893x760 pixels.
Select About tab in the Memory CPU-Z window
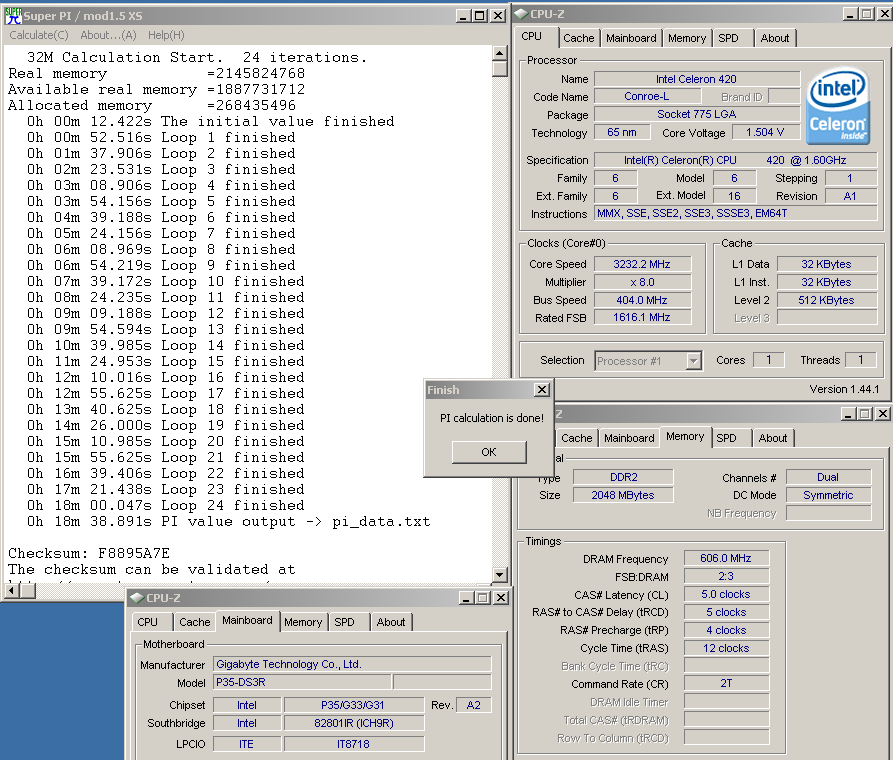click(773, 438)
